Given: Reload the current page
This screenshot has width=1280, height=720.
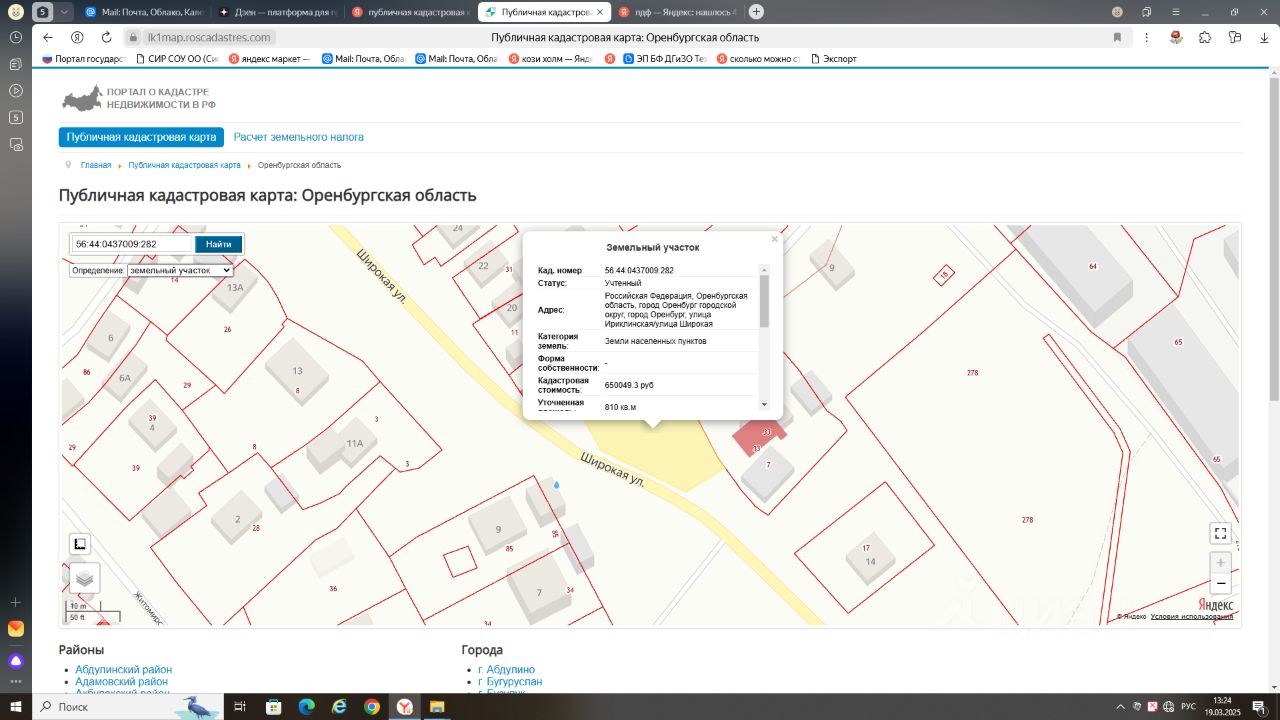Looking at the screenshot, I should 107,37.
